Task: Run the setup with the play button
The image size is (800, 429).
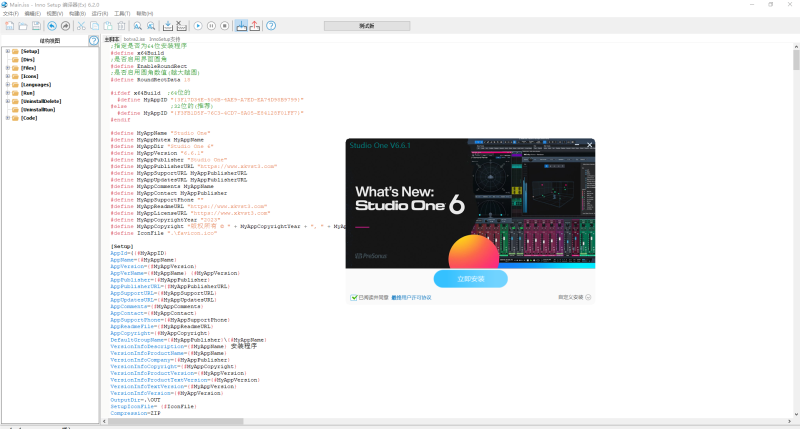Action: pos(198,26)
